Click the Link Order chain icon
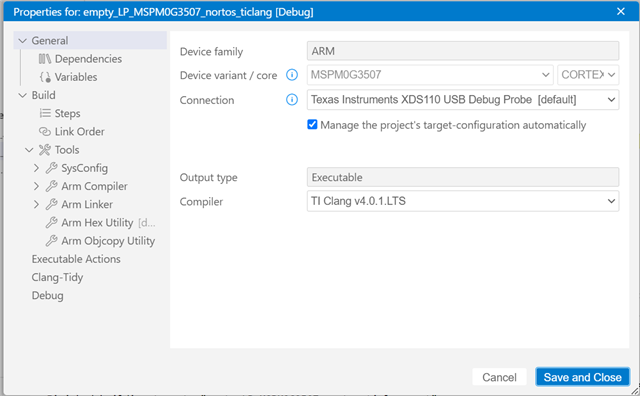Image resolution: width=640 pixels, height=396 pixels. click(44, 131)
